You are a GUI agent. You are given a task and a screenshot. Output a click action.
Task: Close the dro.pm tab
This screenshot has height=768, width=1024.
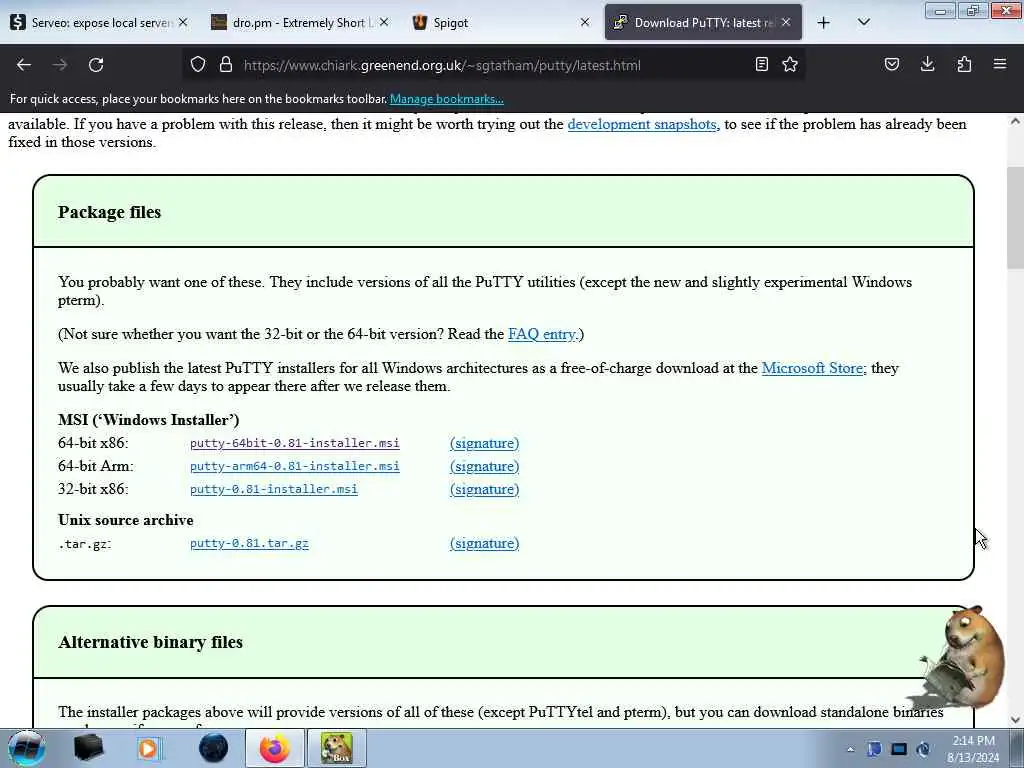coord(384,23)
